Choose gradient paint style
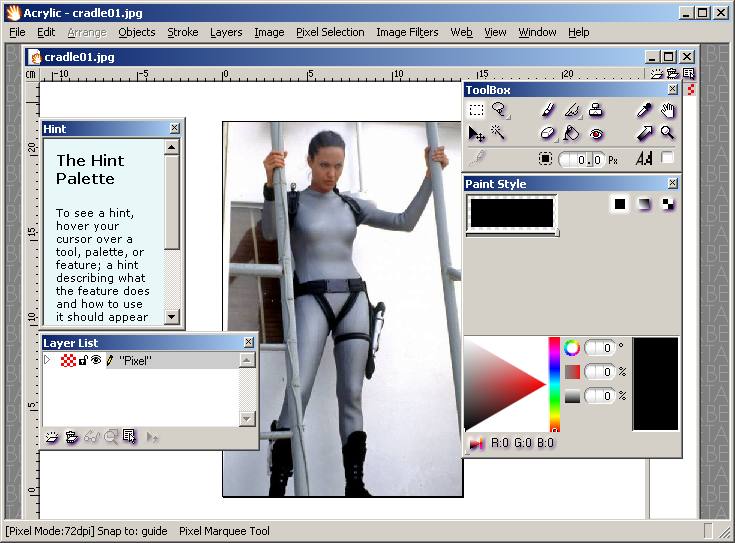Image resolution: width=735 pixels, height=543 pixels. [x=644, y=204]
